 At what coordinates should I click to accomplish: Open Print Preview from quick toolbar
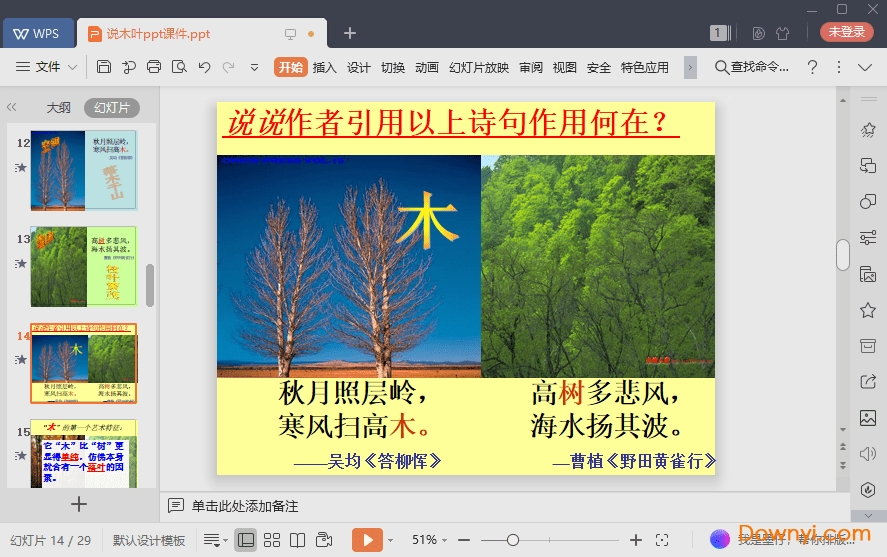(179, 67)
